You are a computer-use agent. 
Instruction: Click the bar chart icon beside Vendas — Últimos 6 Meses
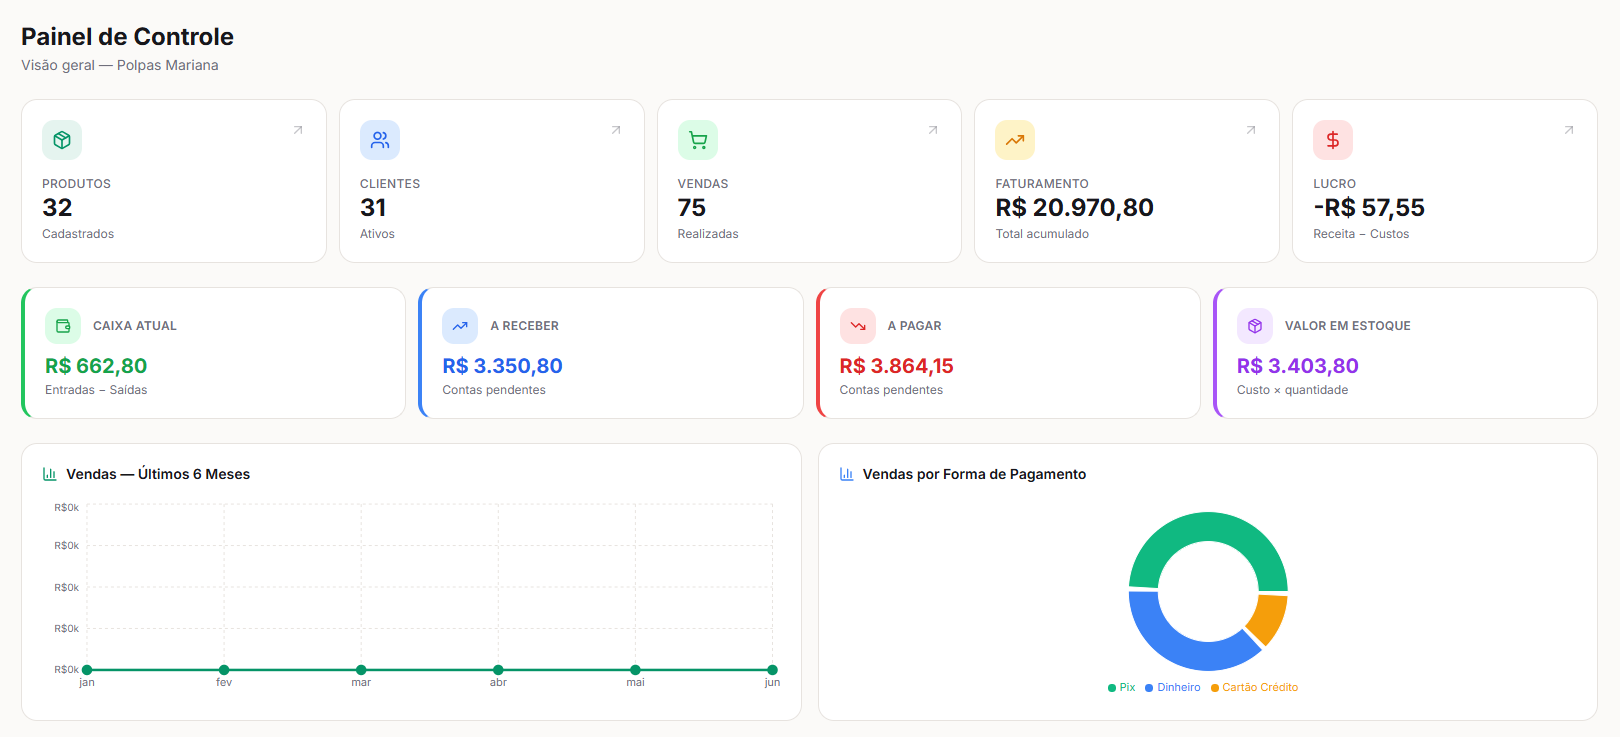click(x=50, y=474)
